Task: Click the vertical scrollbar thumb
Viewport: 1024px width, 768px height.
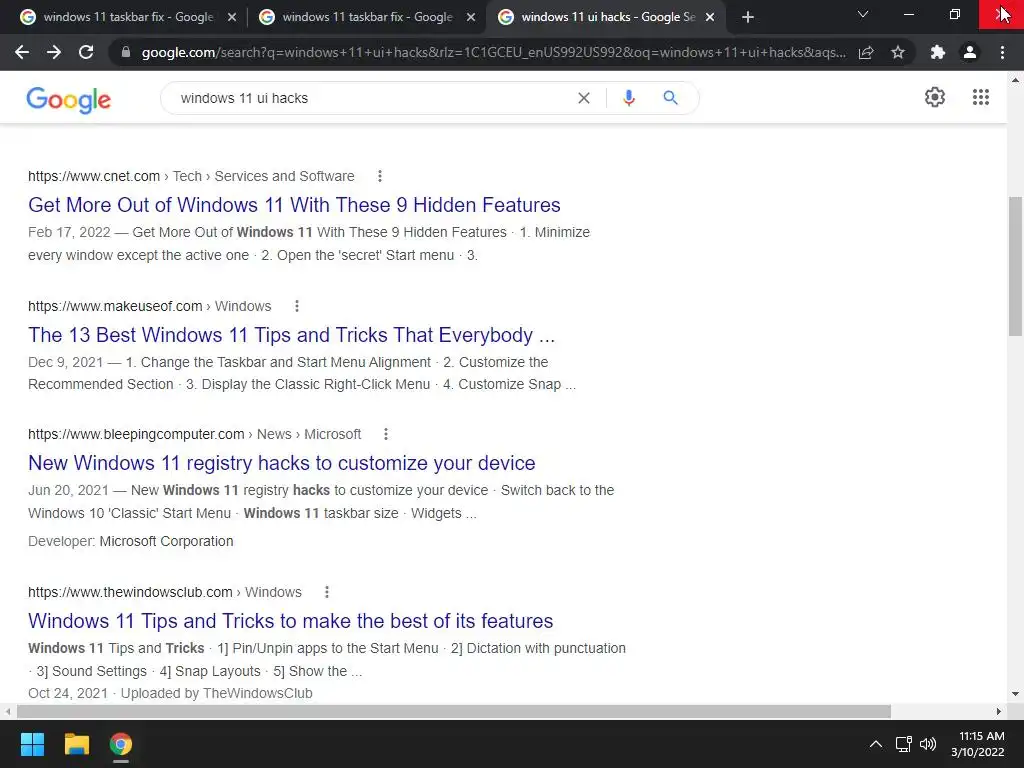Action: [x=1015, y=266]
